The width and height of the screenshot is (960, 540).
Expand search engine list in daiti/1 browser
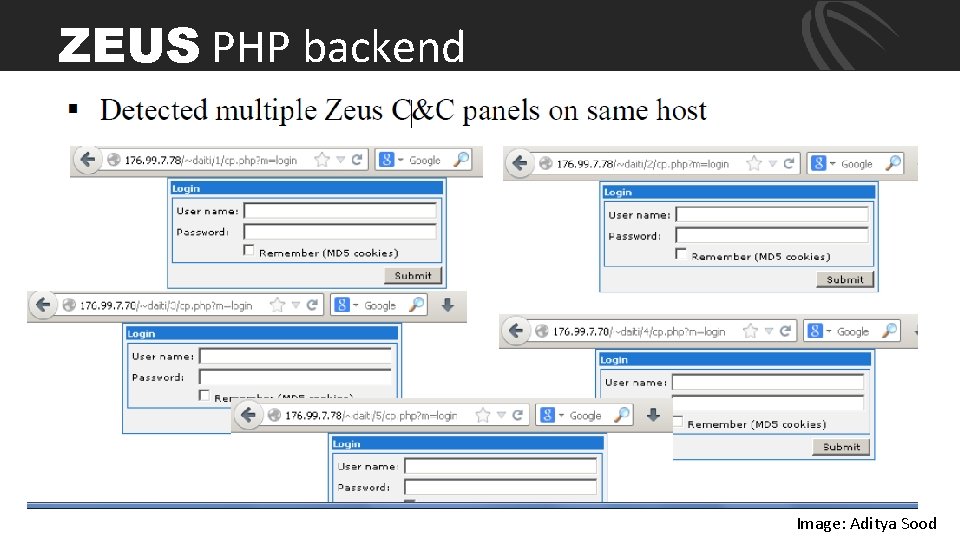[400, 160]
